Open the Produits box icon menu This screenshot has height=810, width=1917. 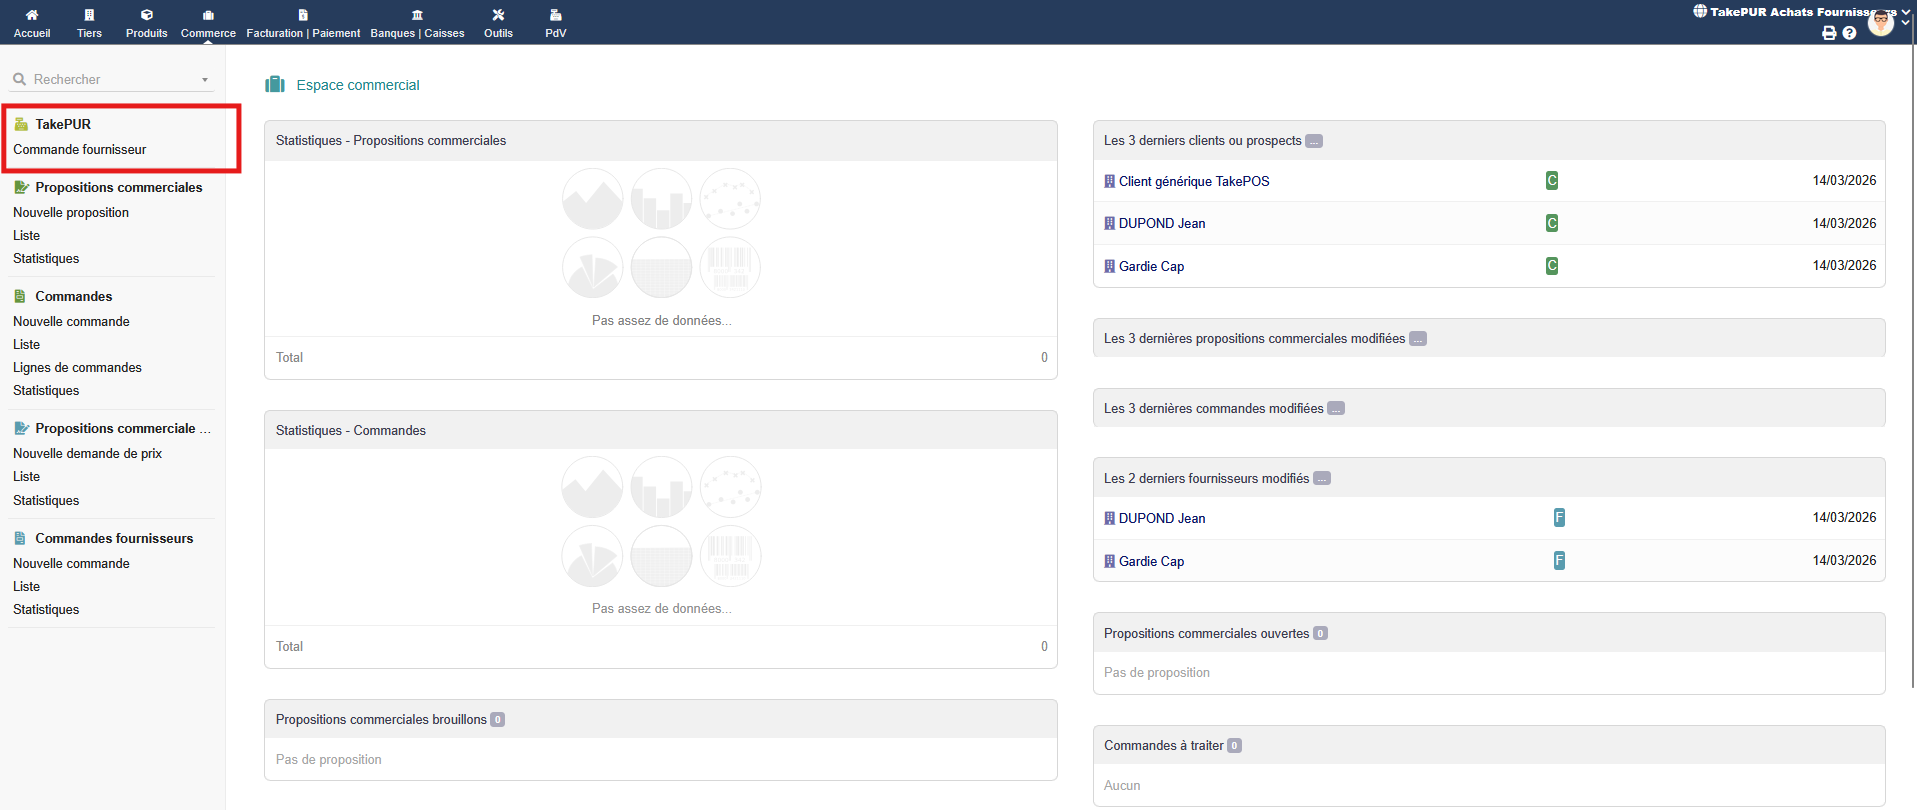click(x=147, y=15)
